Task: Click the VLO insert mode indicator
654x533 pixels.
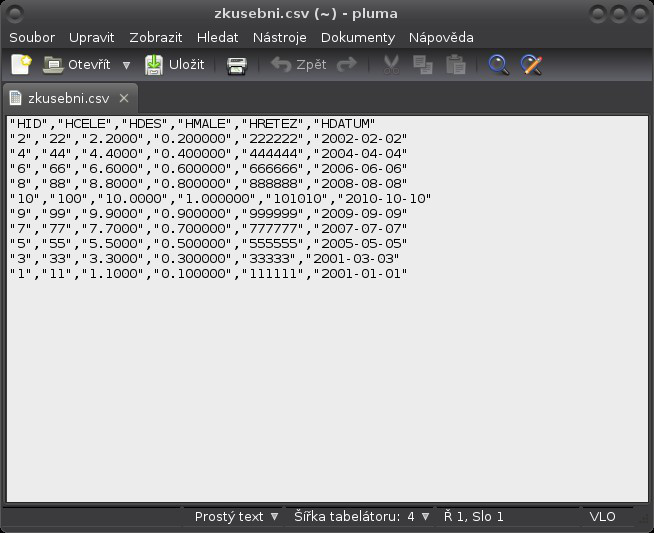Action: pyautogui.click(x=602, y=517)
